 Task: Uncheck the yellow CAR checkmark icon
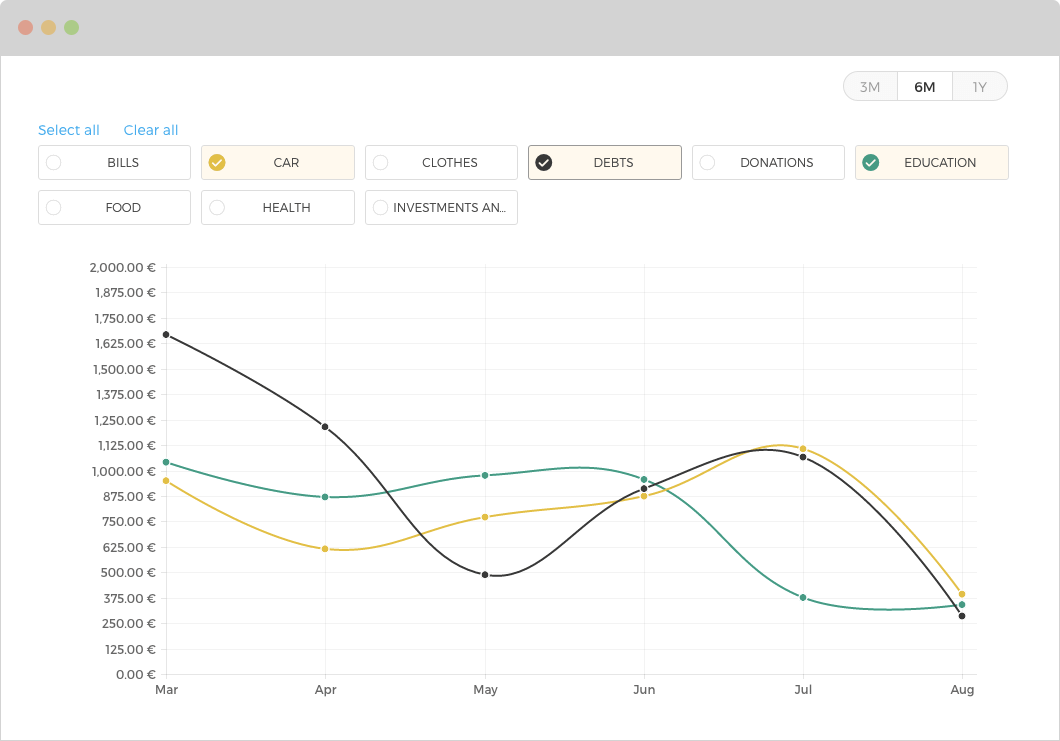pyautogui.click(x=217, y=162)
